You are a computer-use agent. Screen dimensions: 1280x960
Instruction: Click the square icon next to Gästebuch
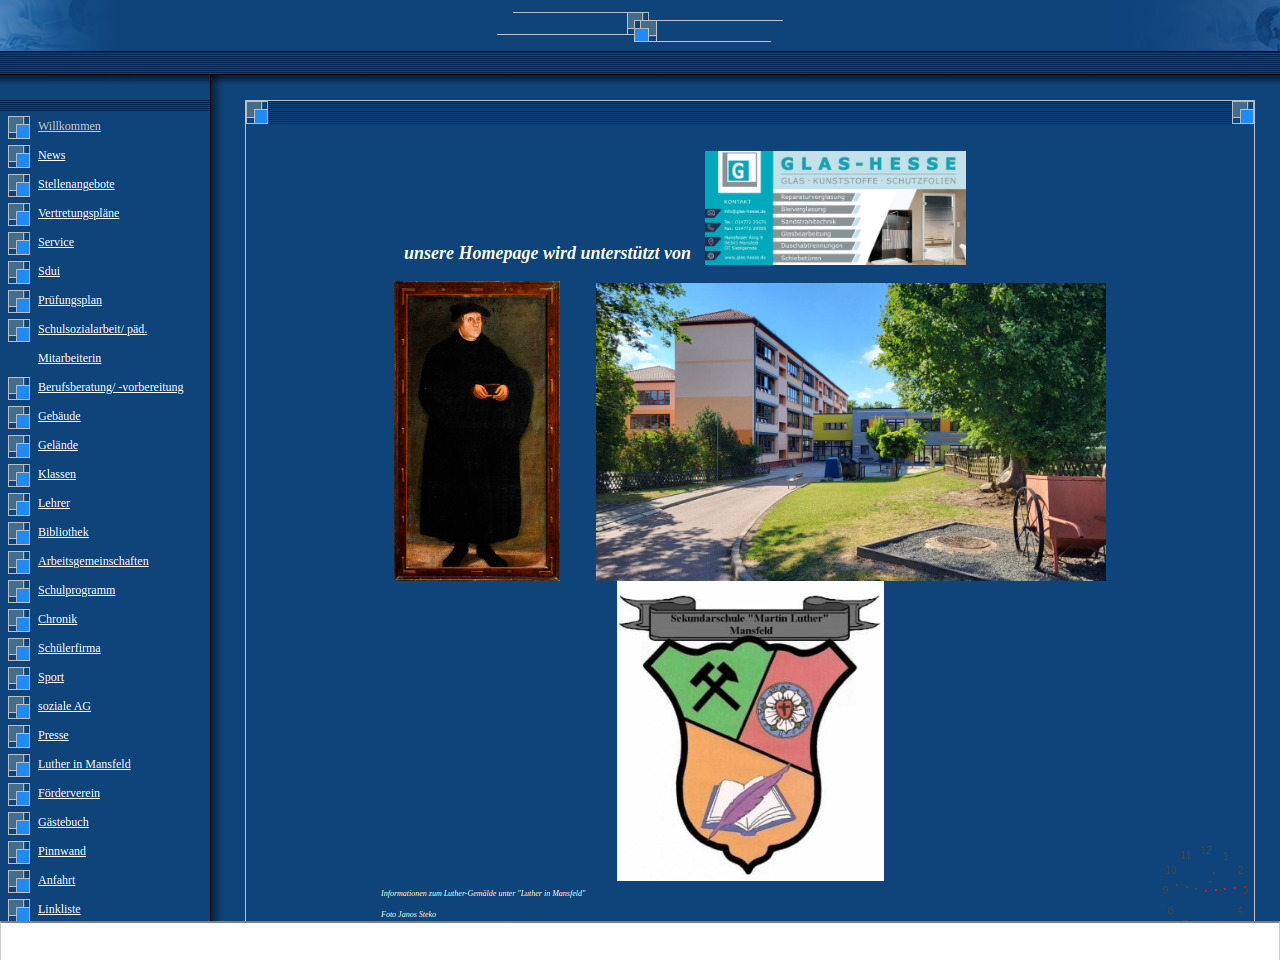19,823
